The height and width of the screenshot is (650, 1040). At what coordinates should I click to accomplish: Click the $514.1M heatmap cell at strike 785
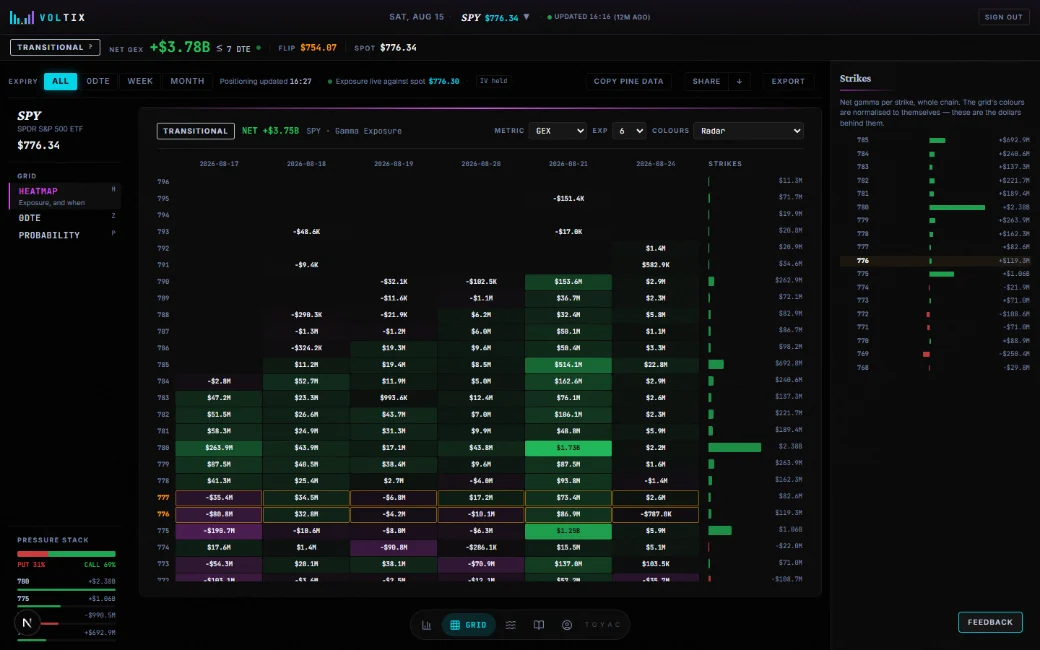(568, 365)
